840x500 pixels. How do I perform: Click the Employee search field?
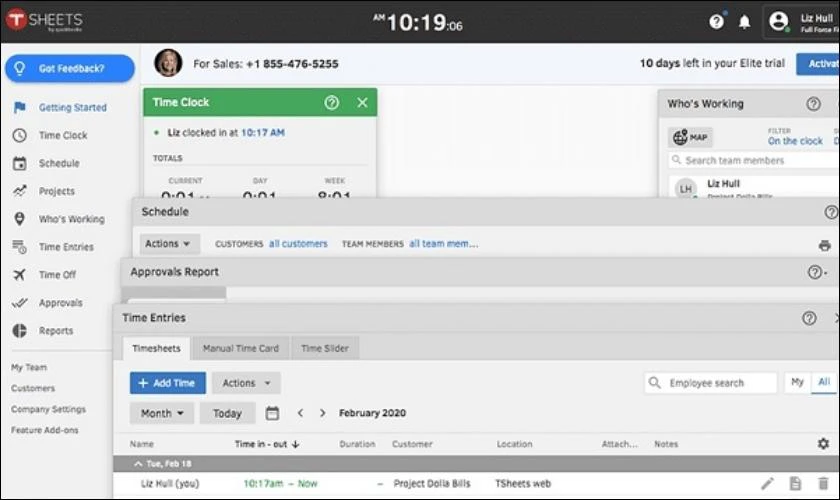pyautogui.click(x=711, y=383)
